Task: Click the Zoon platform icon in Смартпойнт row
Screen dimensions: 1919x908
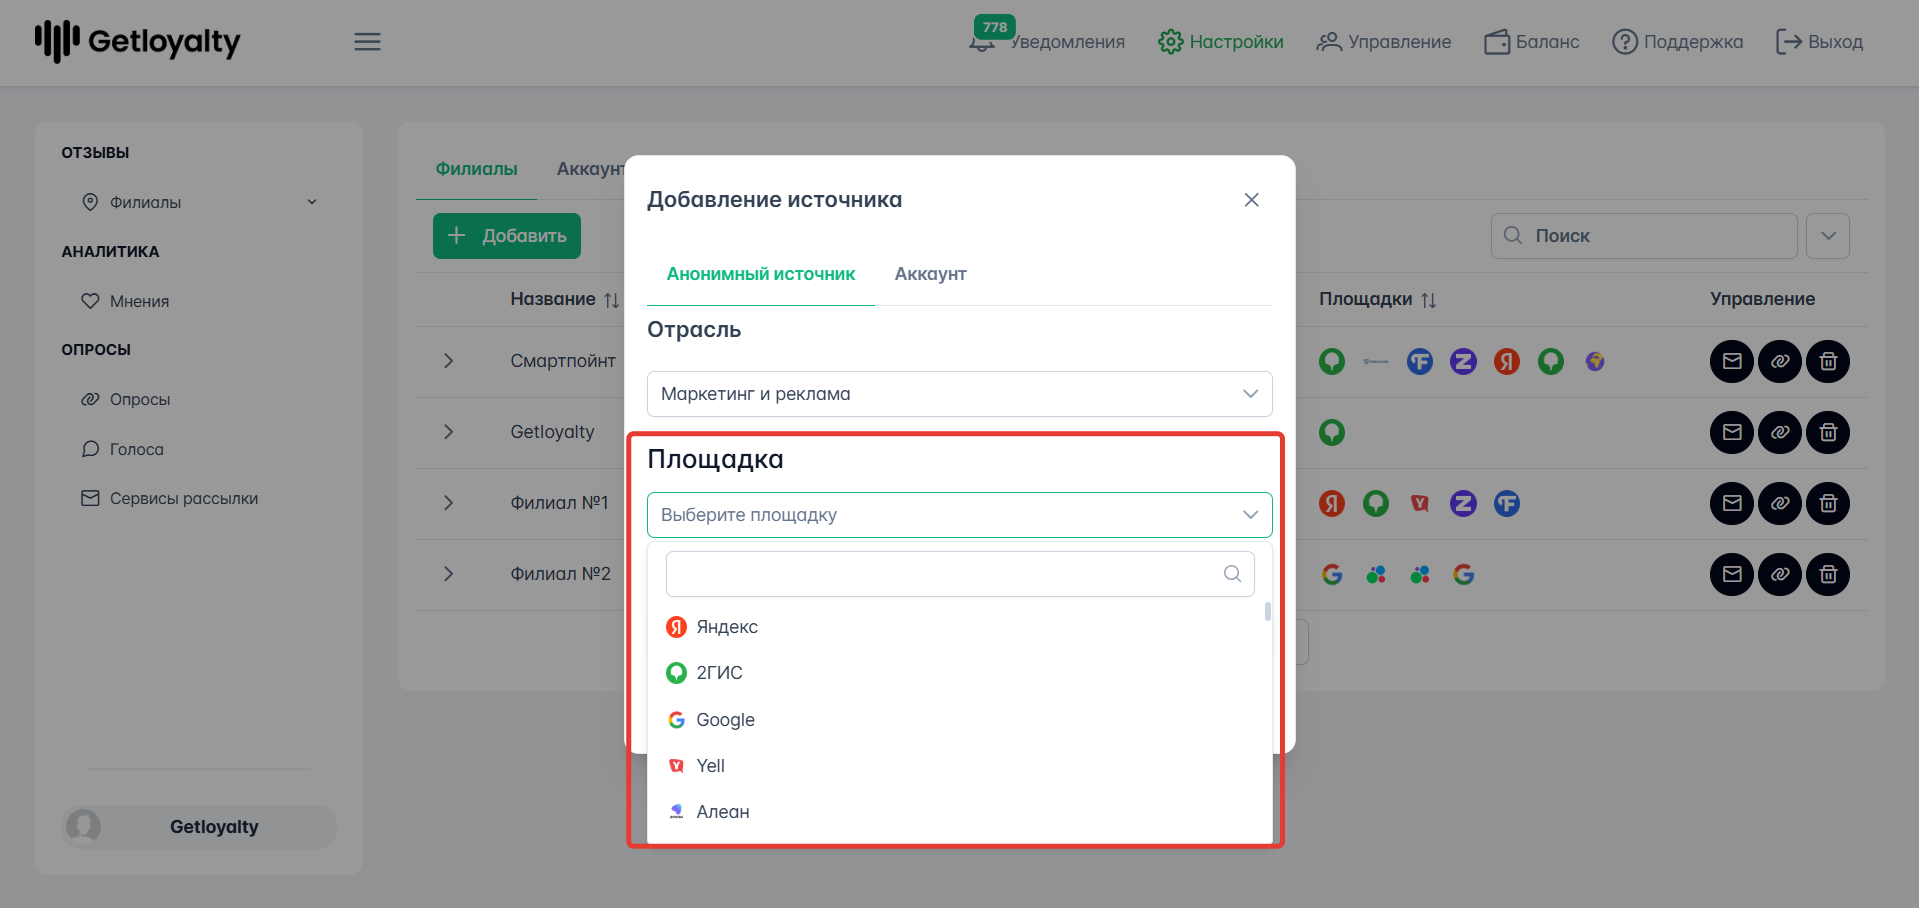Action: click(x=1463, y=361)
